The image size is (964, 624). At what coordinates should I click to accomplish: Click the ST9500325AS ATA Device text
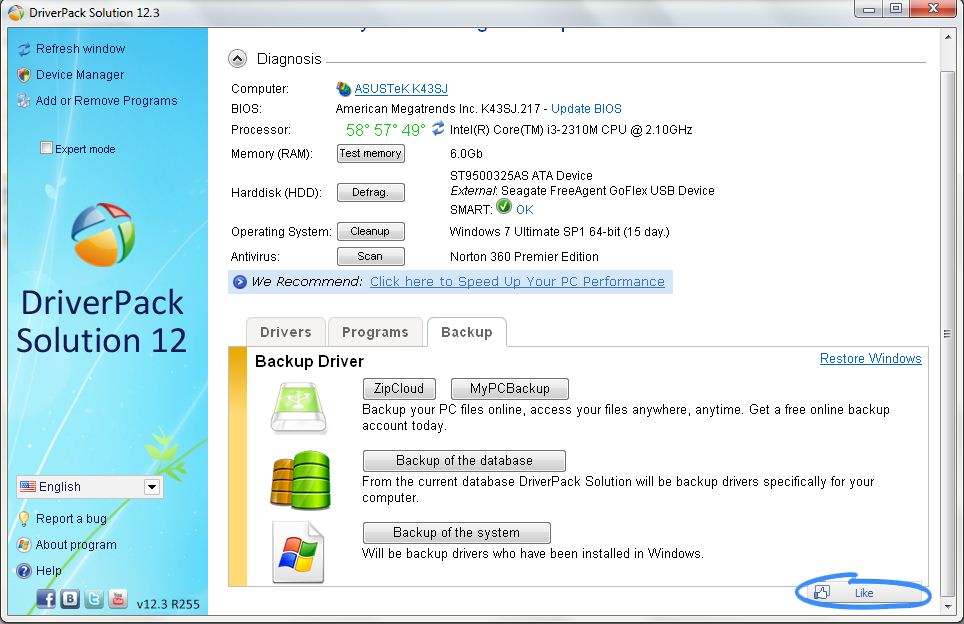coord(521,176)
